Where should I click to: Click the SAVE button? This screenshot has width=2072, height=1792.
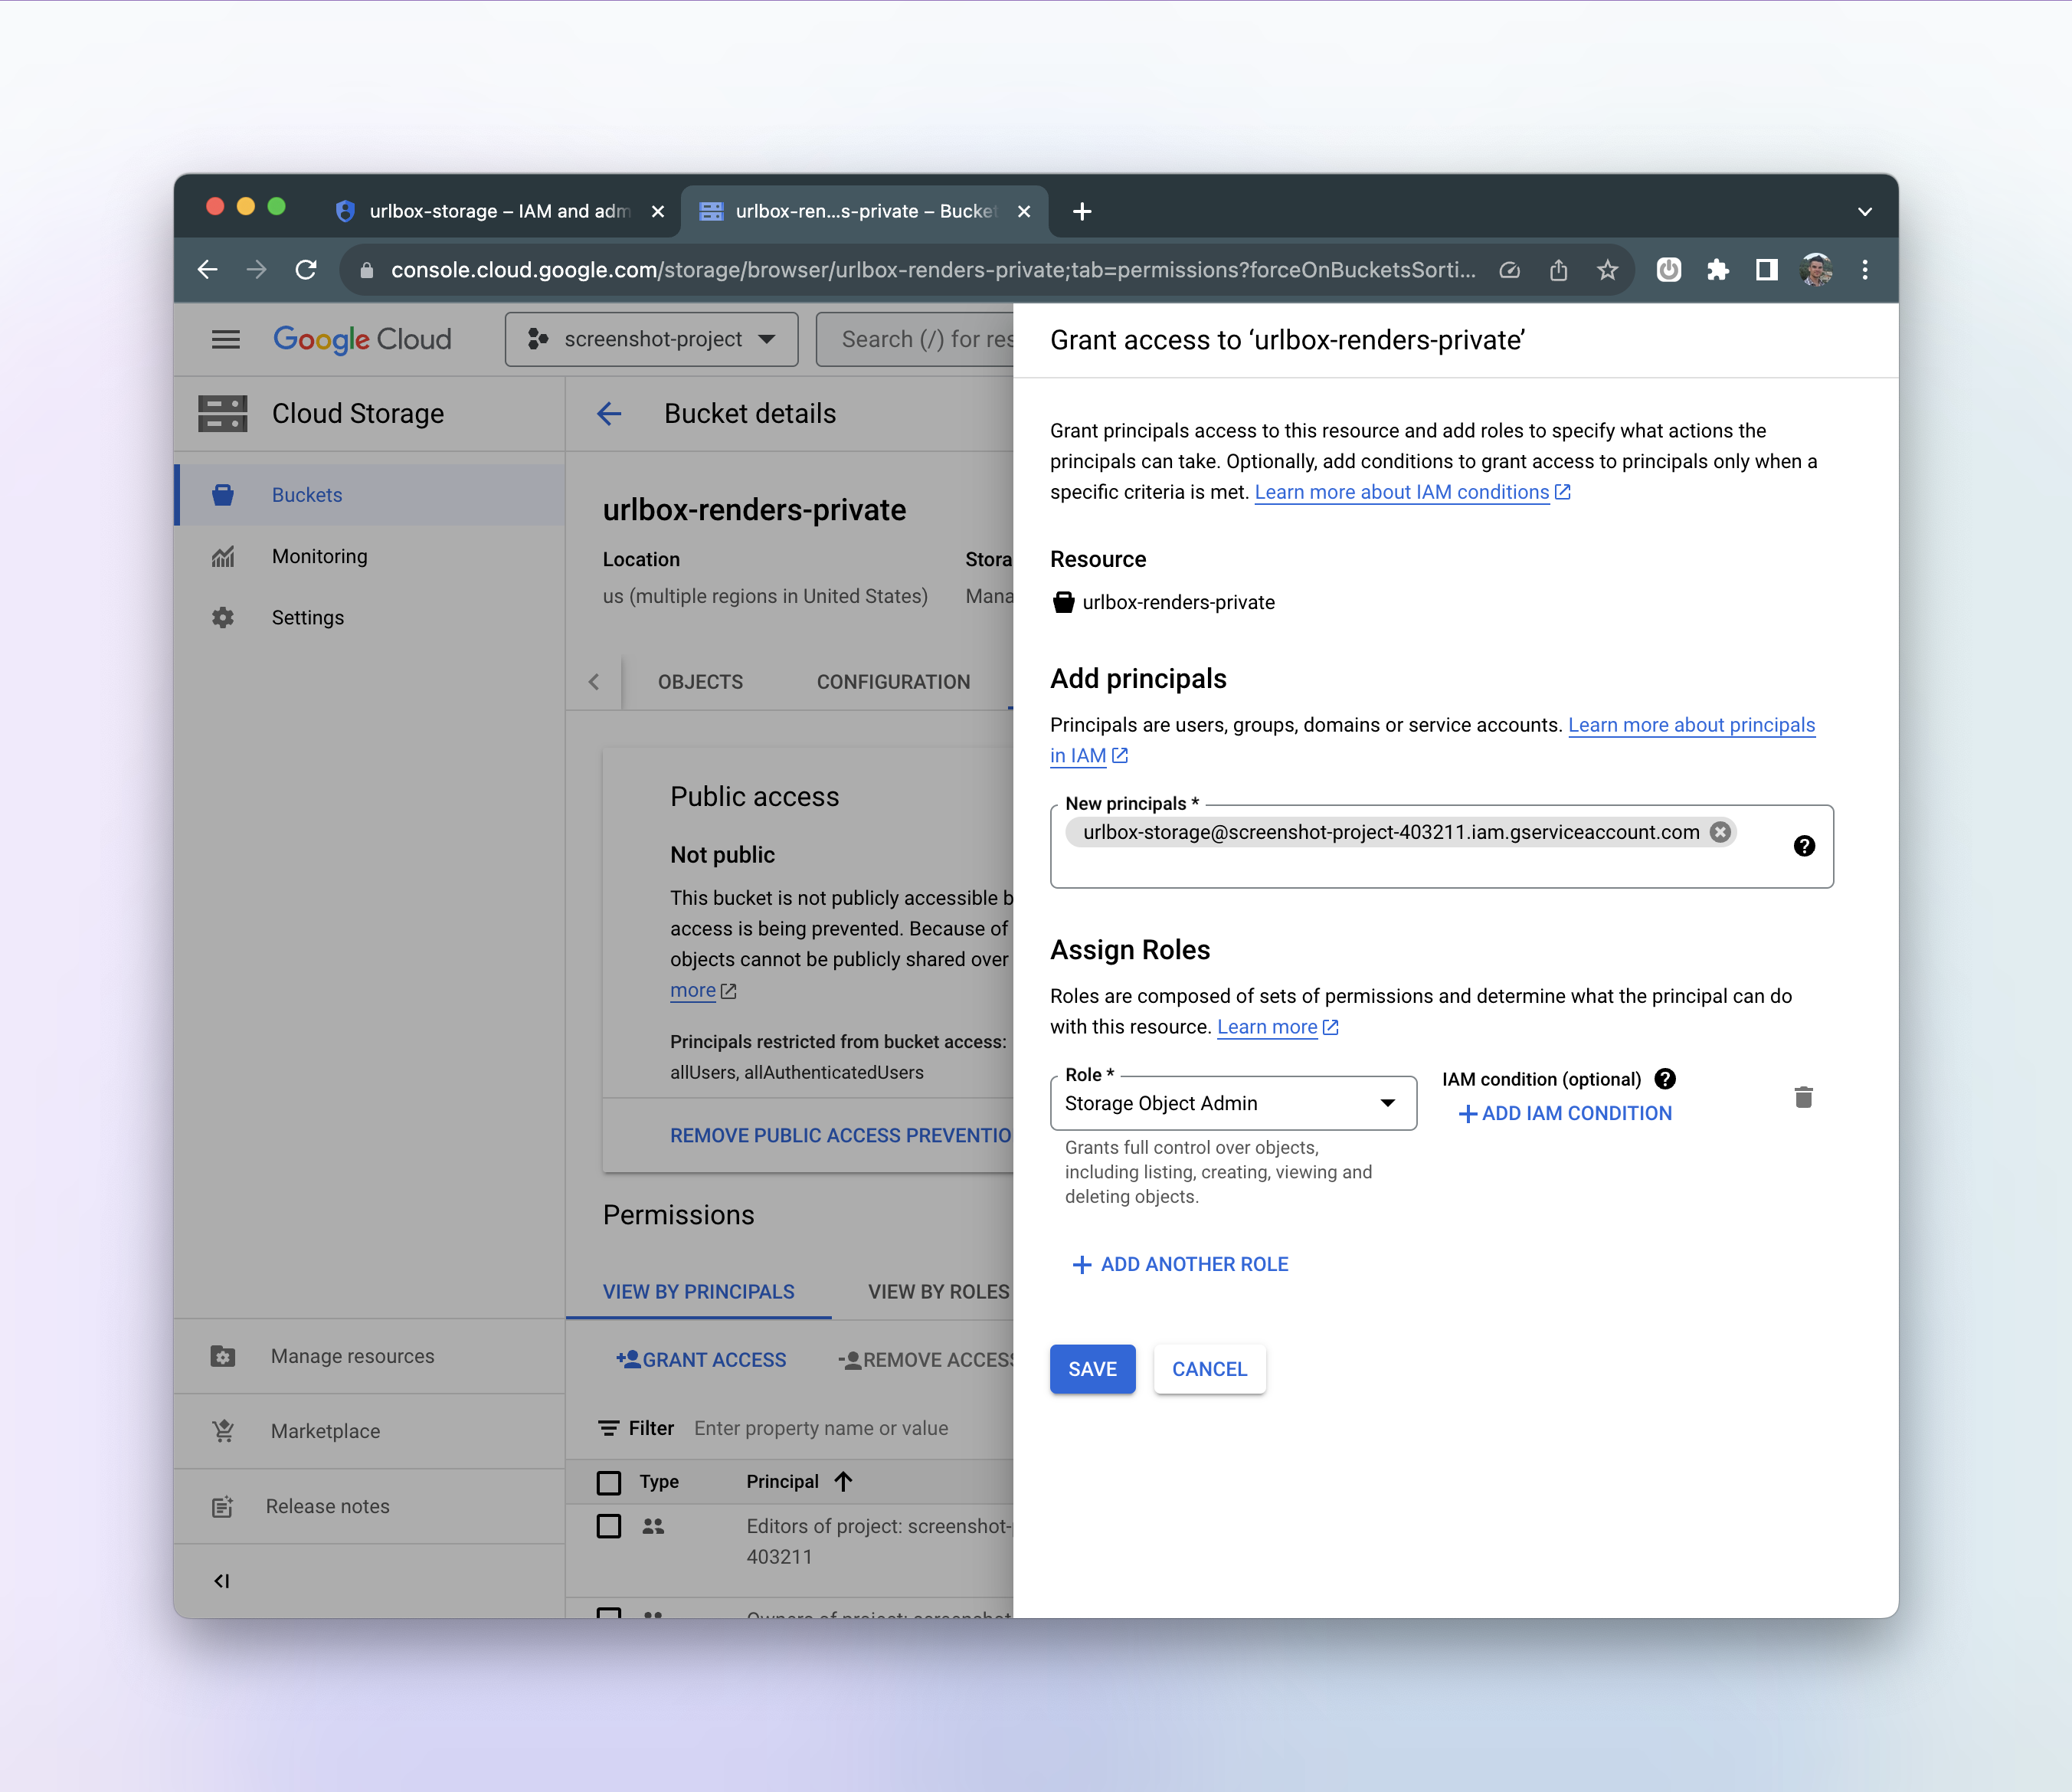pyautogui.click(x=1091, y=1369)
